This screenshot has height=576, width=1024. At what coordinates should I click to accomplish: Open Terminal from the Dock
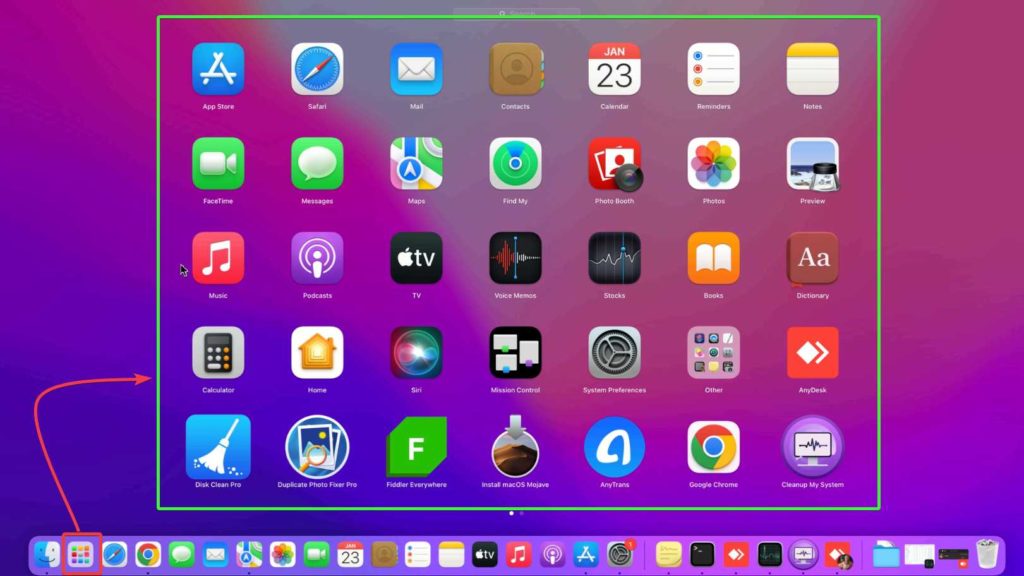(x=702, y=555)
